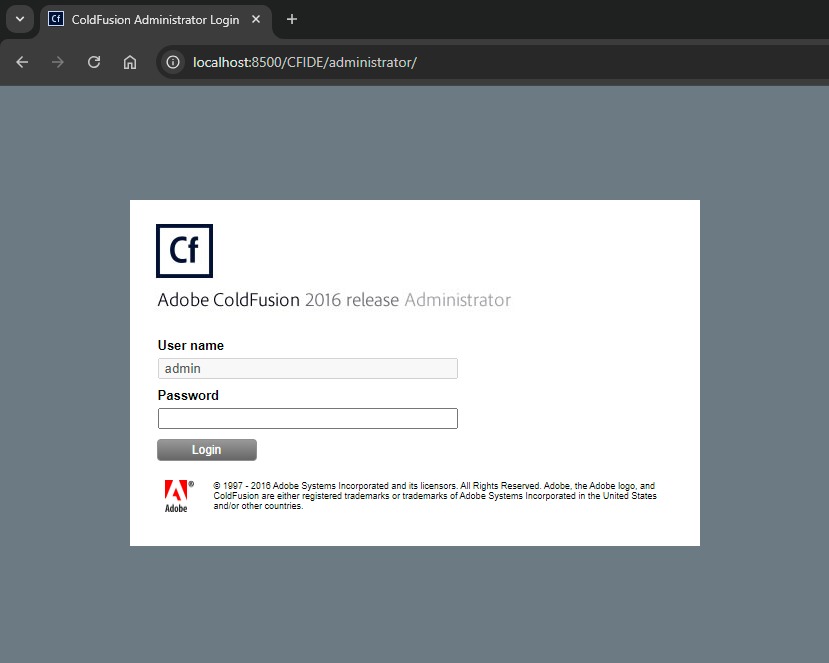
Task: Click the Cf favicon on the browser tab
Action: (56, 19)
